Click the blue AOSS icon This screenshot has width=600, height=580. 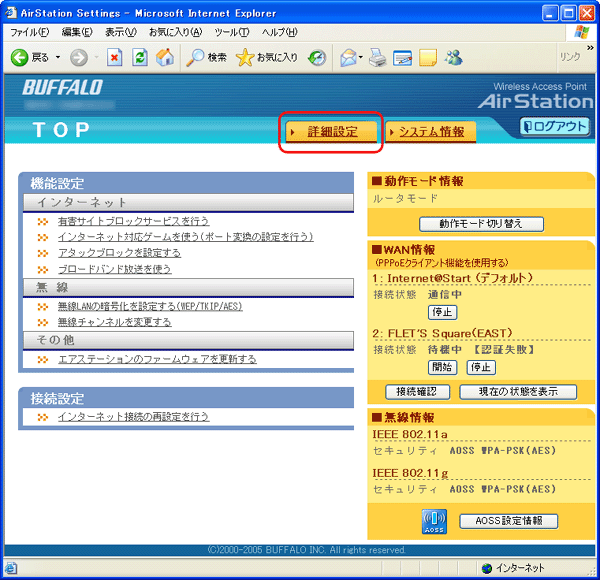click(434, 521)
